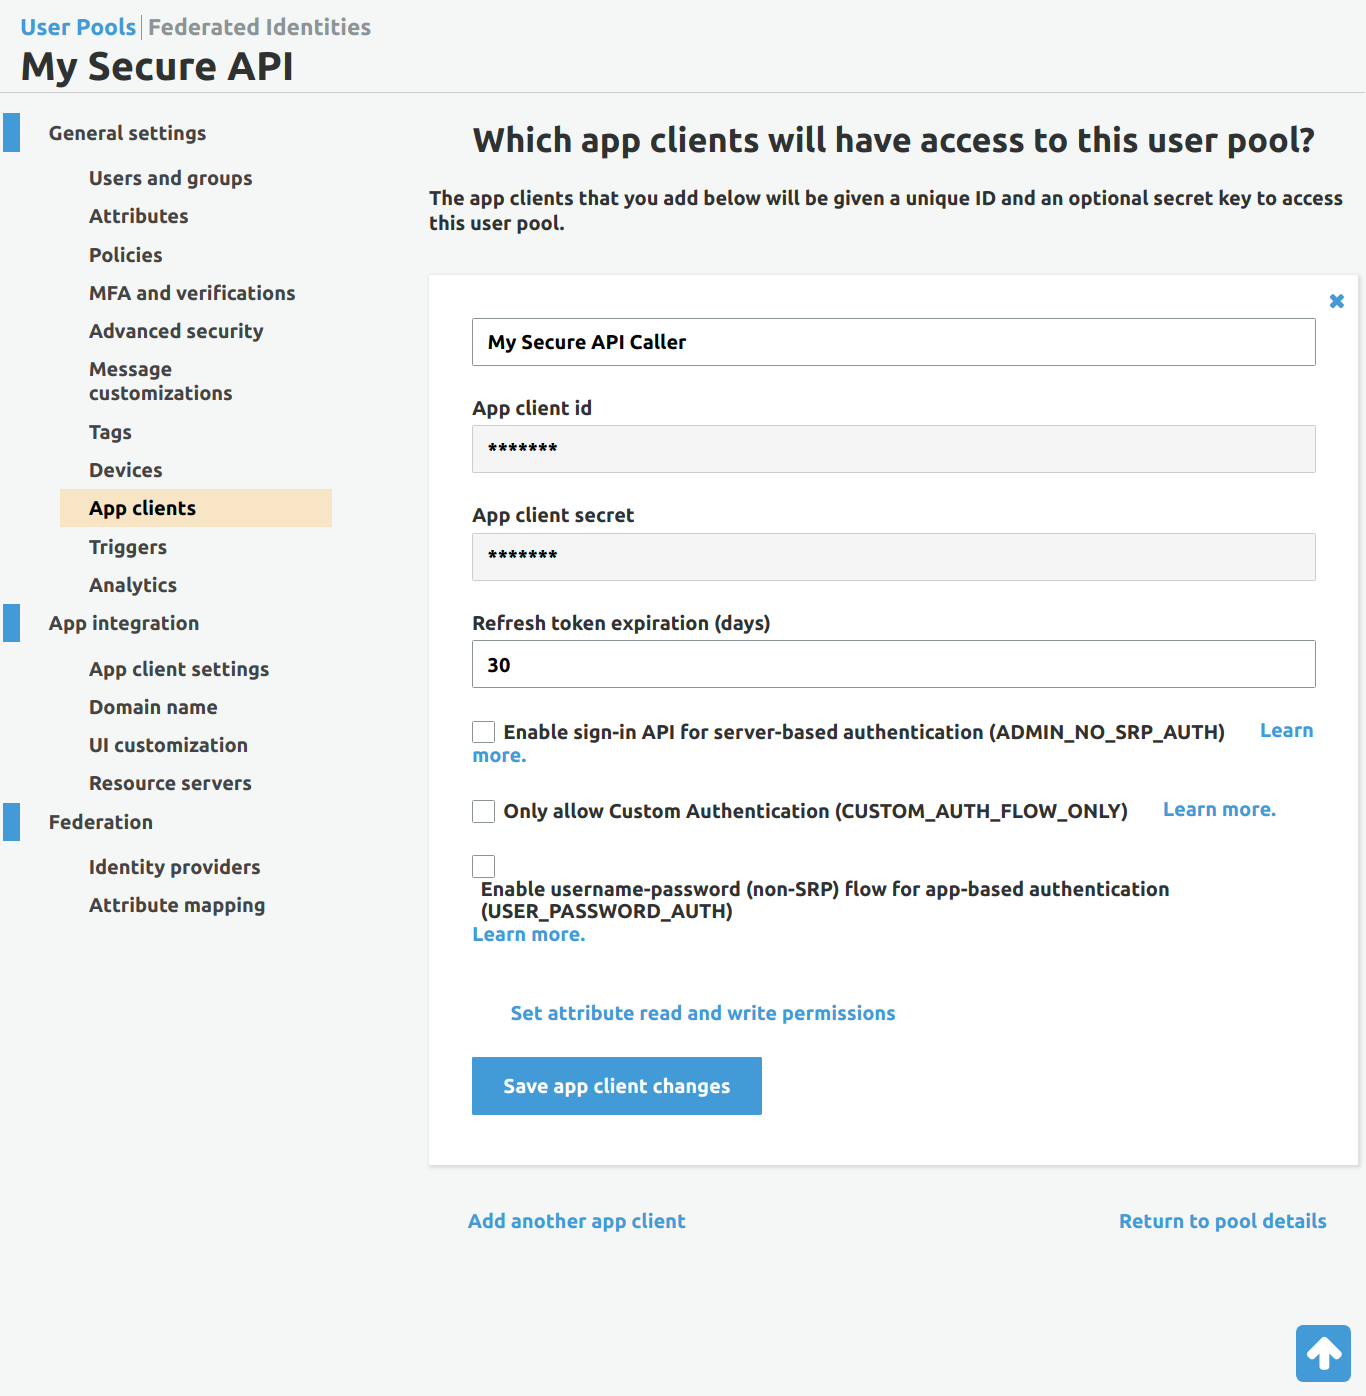Select the app client name field

coord(893,342)
